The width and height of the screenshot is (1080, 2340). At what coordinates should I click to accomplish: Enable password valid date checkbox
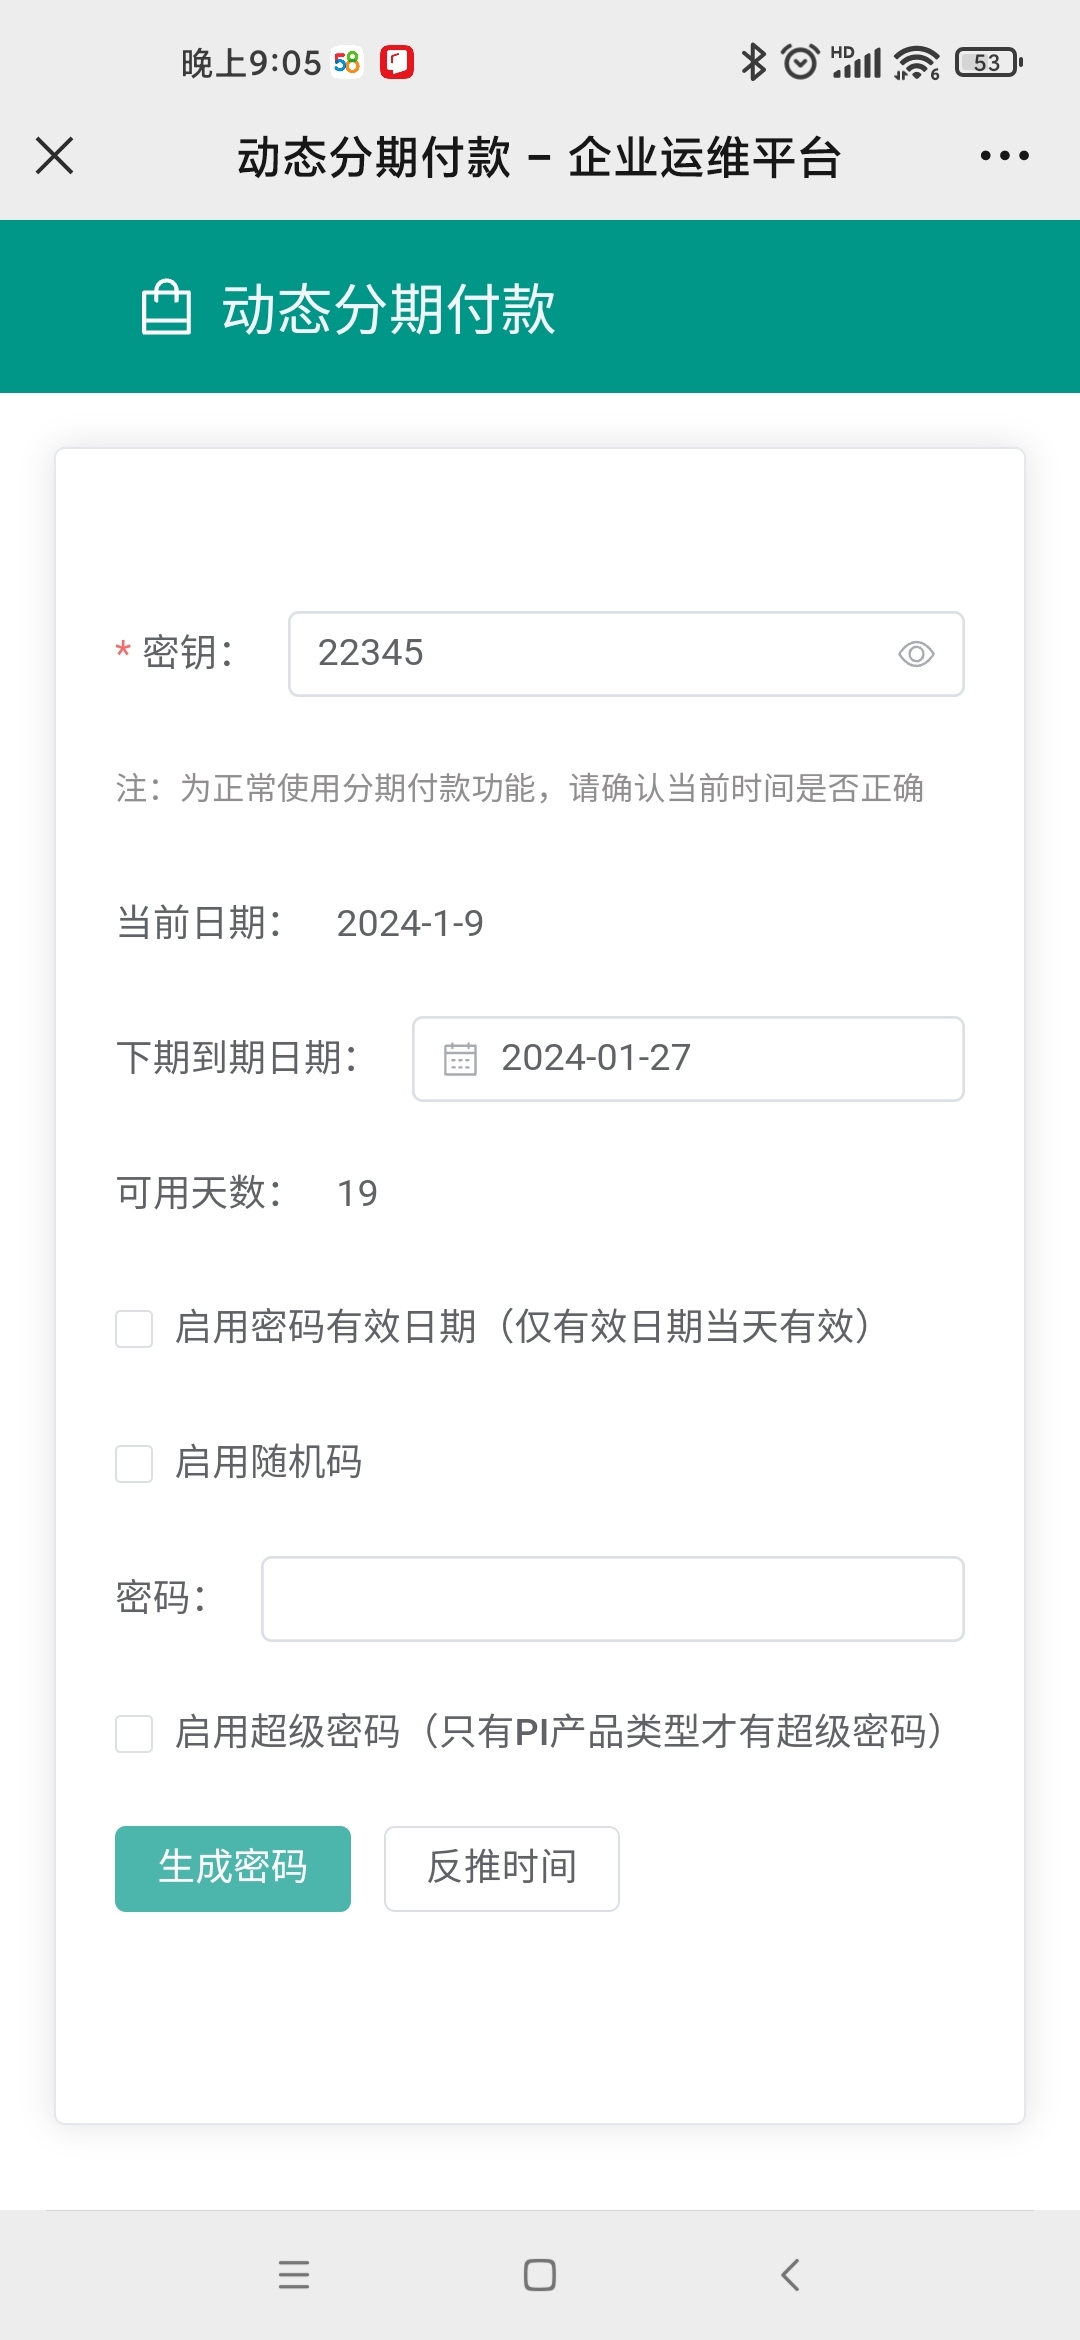tap(134, 1329)
